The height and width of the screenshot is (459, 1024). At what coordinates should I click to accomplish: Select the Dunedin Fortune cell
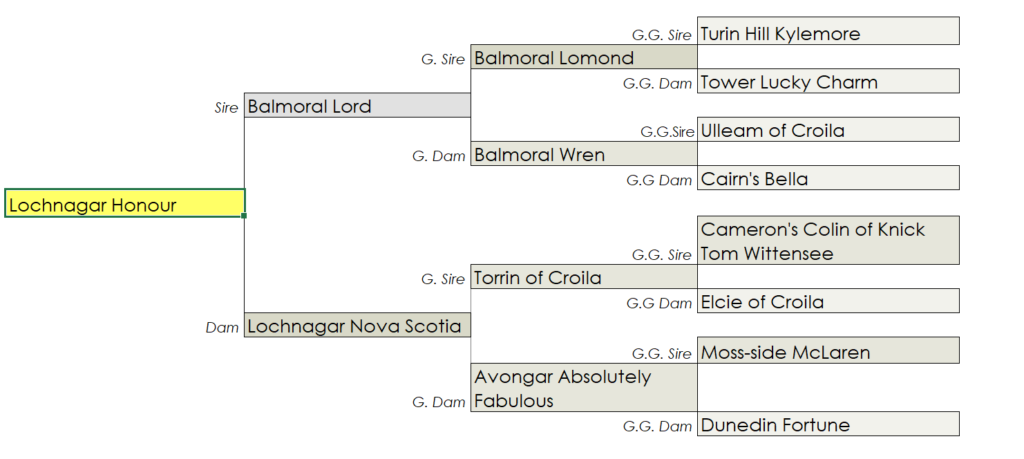[828, 424]
